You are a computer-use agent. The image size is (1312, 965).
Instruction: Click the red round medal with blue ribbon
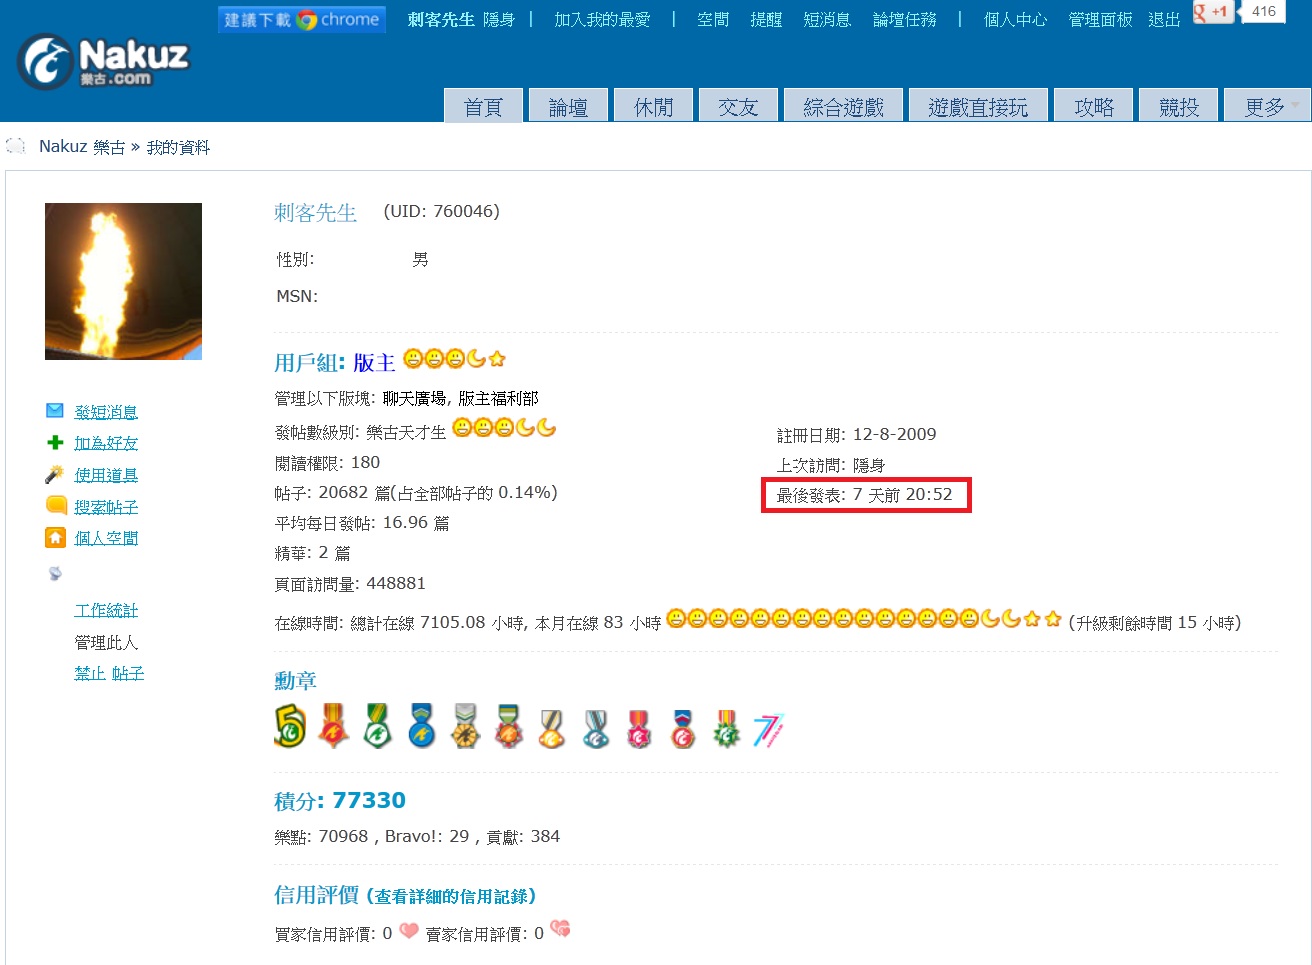point(683,728)
